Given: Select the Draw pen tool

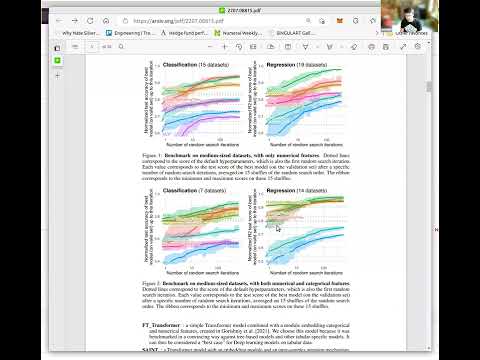Looking at the screenshot, I should [305, 47].
